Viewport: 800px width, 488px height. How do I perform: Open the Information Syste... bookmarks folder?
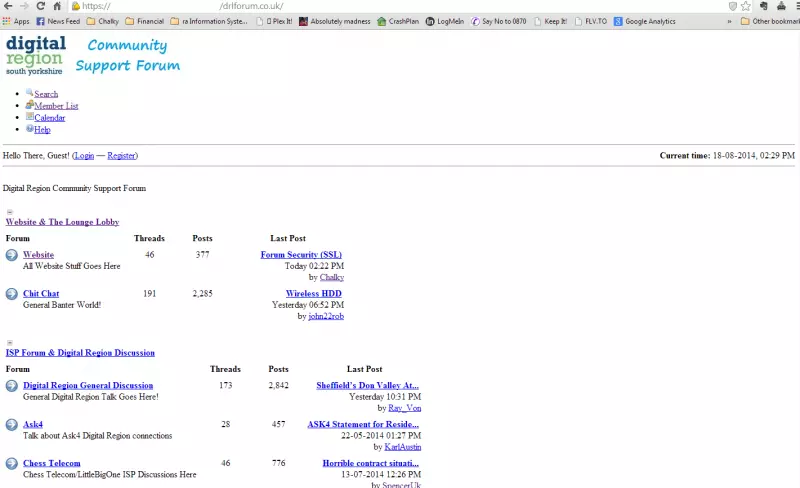(x=209, y=21)
